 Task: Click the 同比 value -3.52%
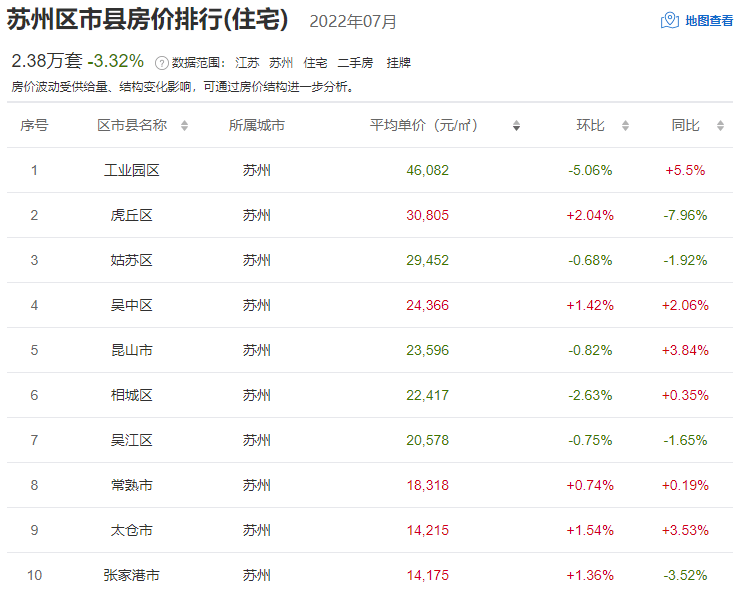[x=685, y=575]
